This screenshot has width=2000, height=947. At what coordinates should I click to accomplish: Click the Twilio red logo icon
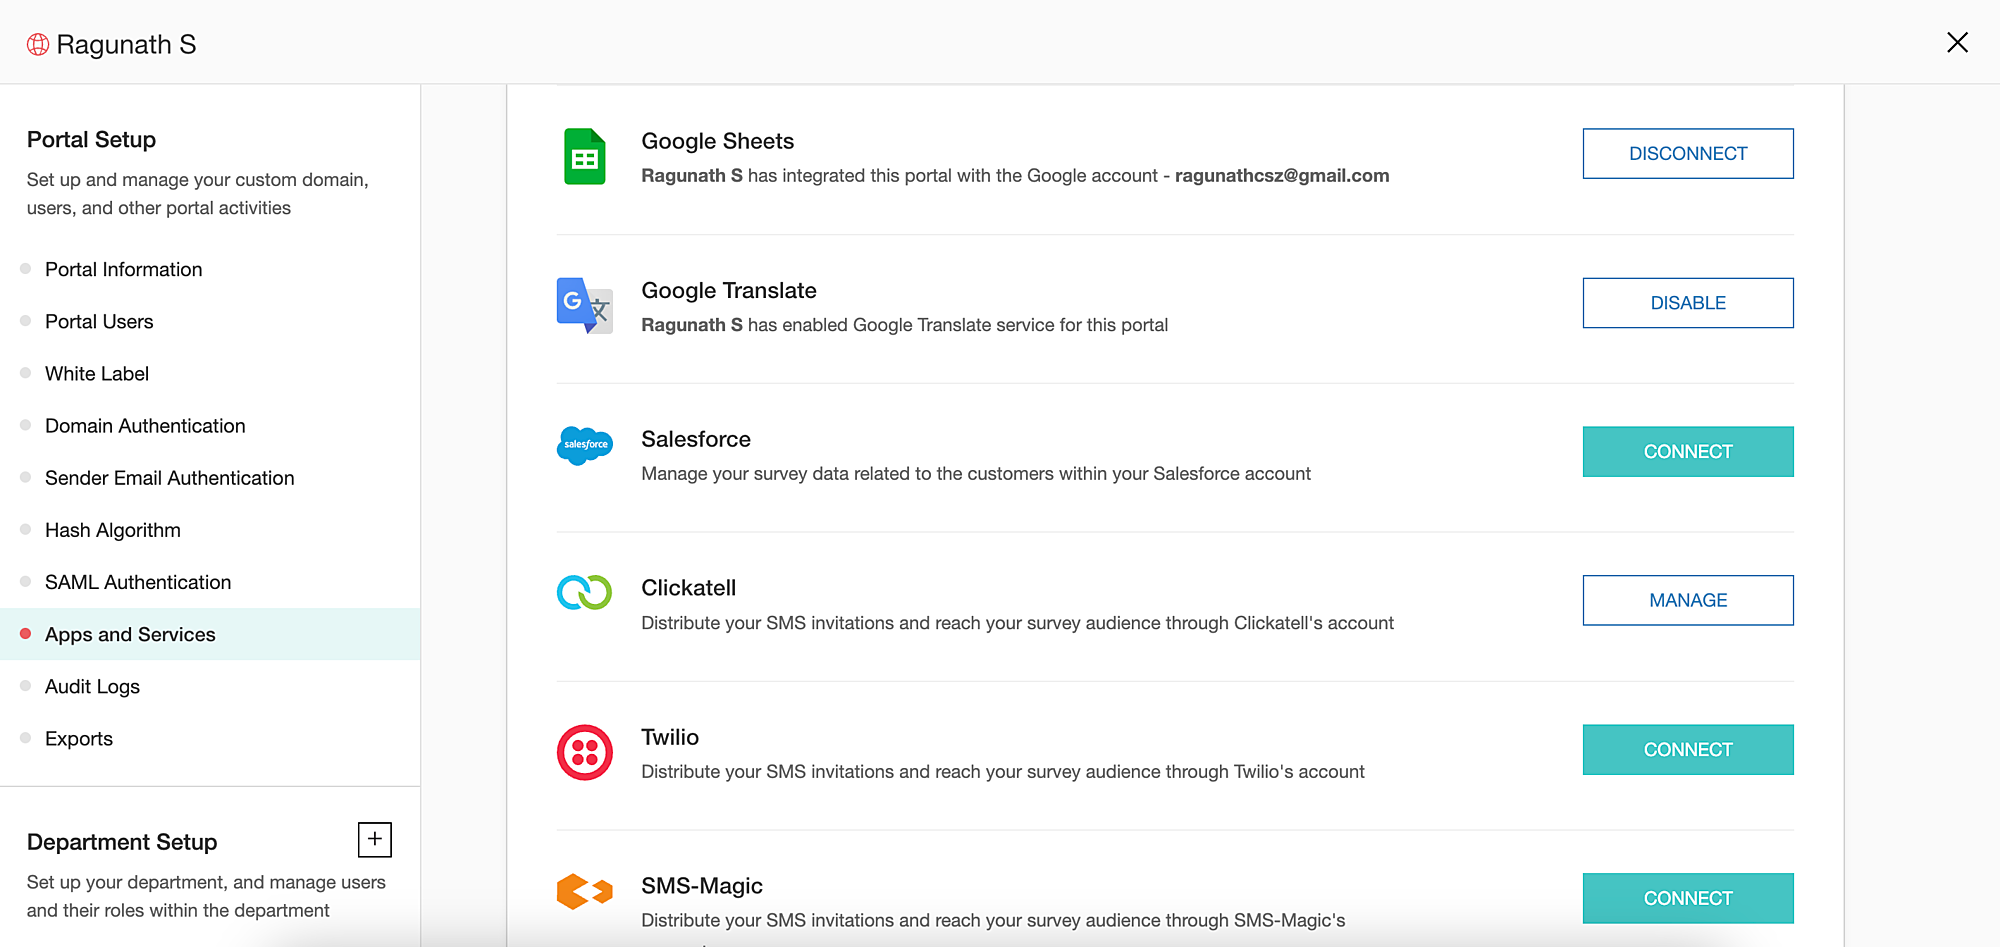[x=584, y=752]
